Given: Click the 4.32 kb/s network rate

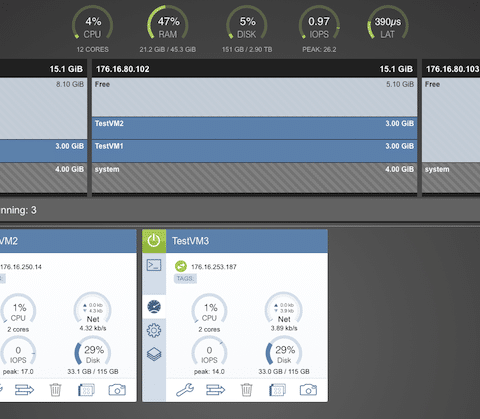Looking at the screenshot, I should 93,328.
